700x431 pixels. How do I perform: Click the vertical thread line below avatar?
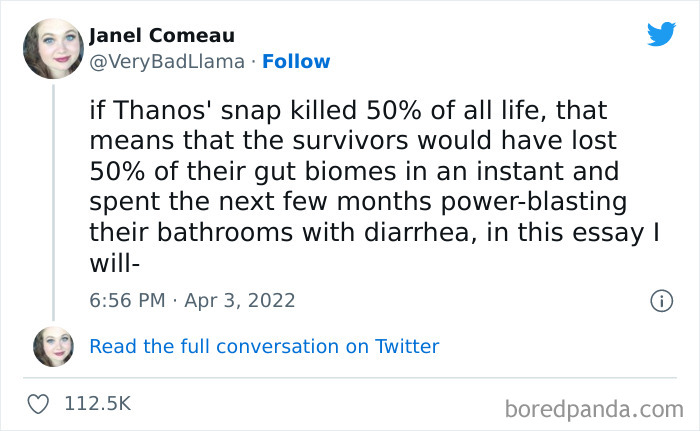[53, 200]
